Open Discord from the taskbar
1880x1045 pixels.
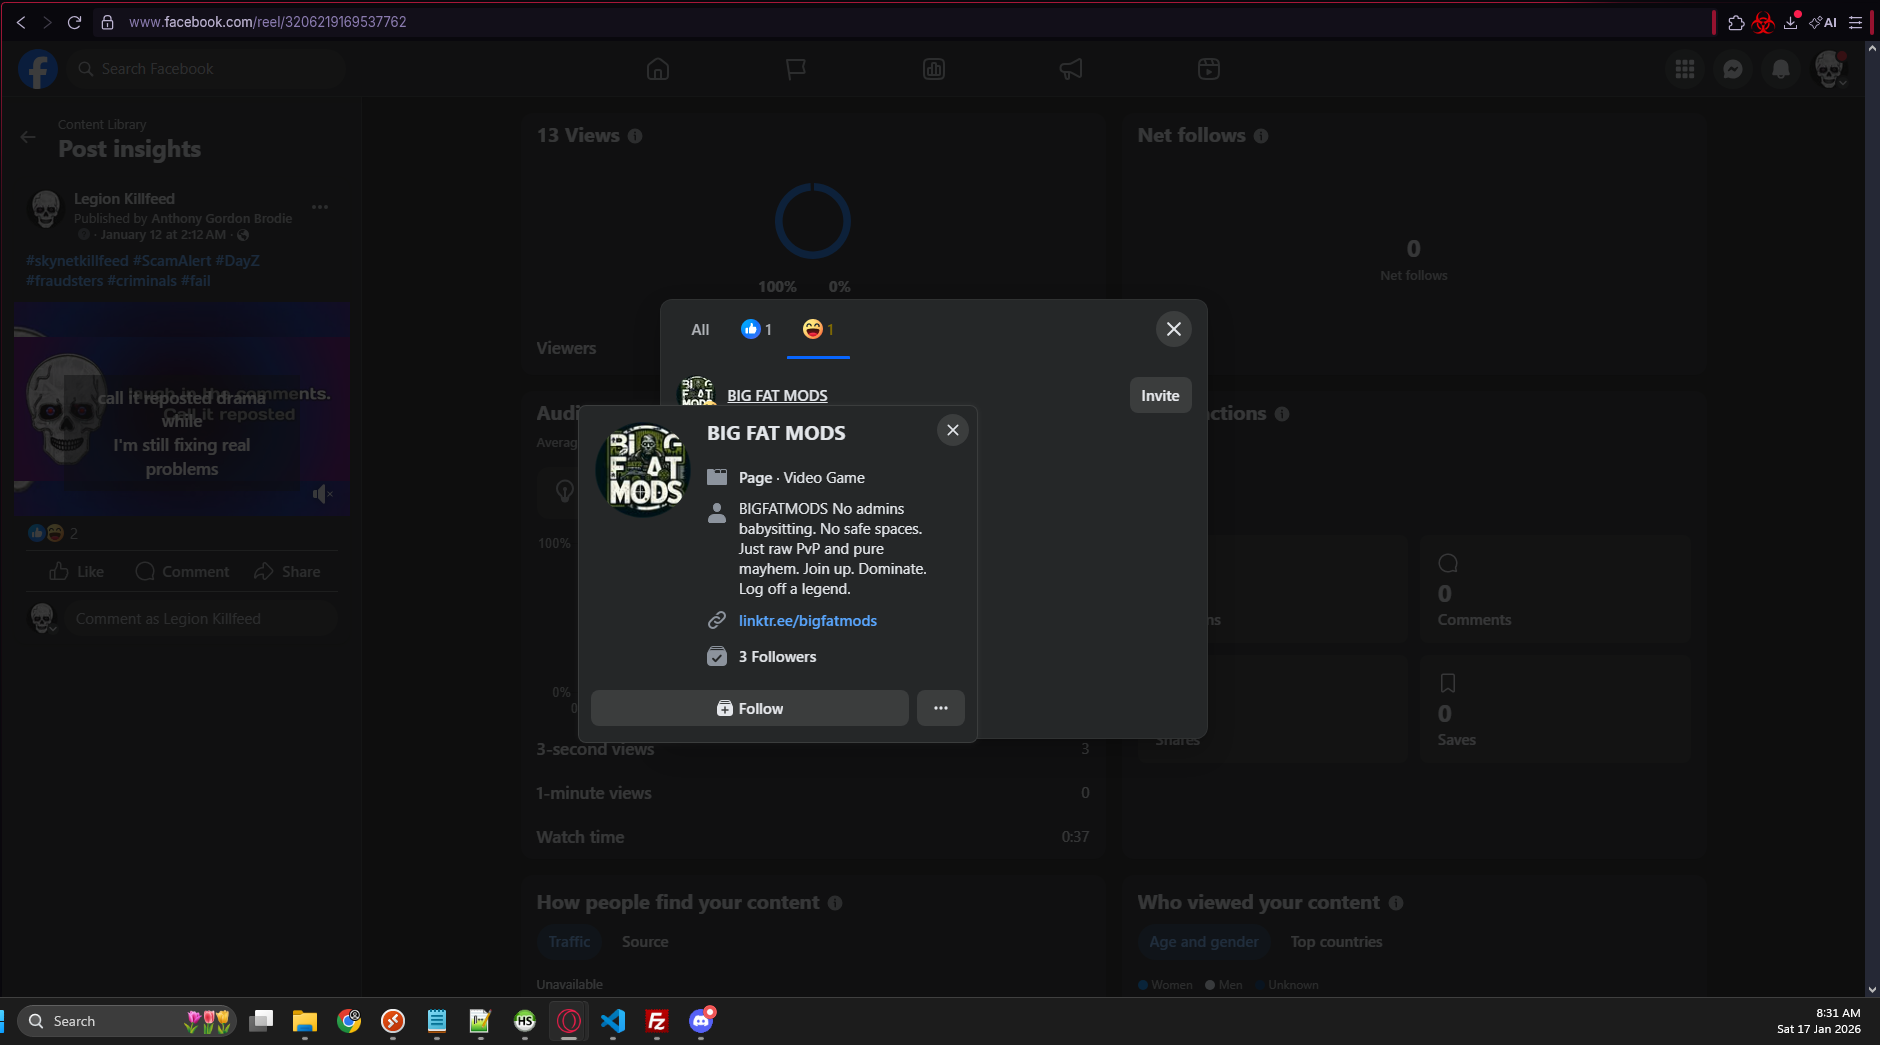701,1021
